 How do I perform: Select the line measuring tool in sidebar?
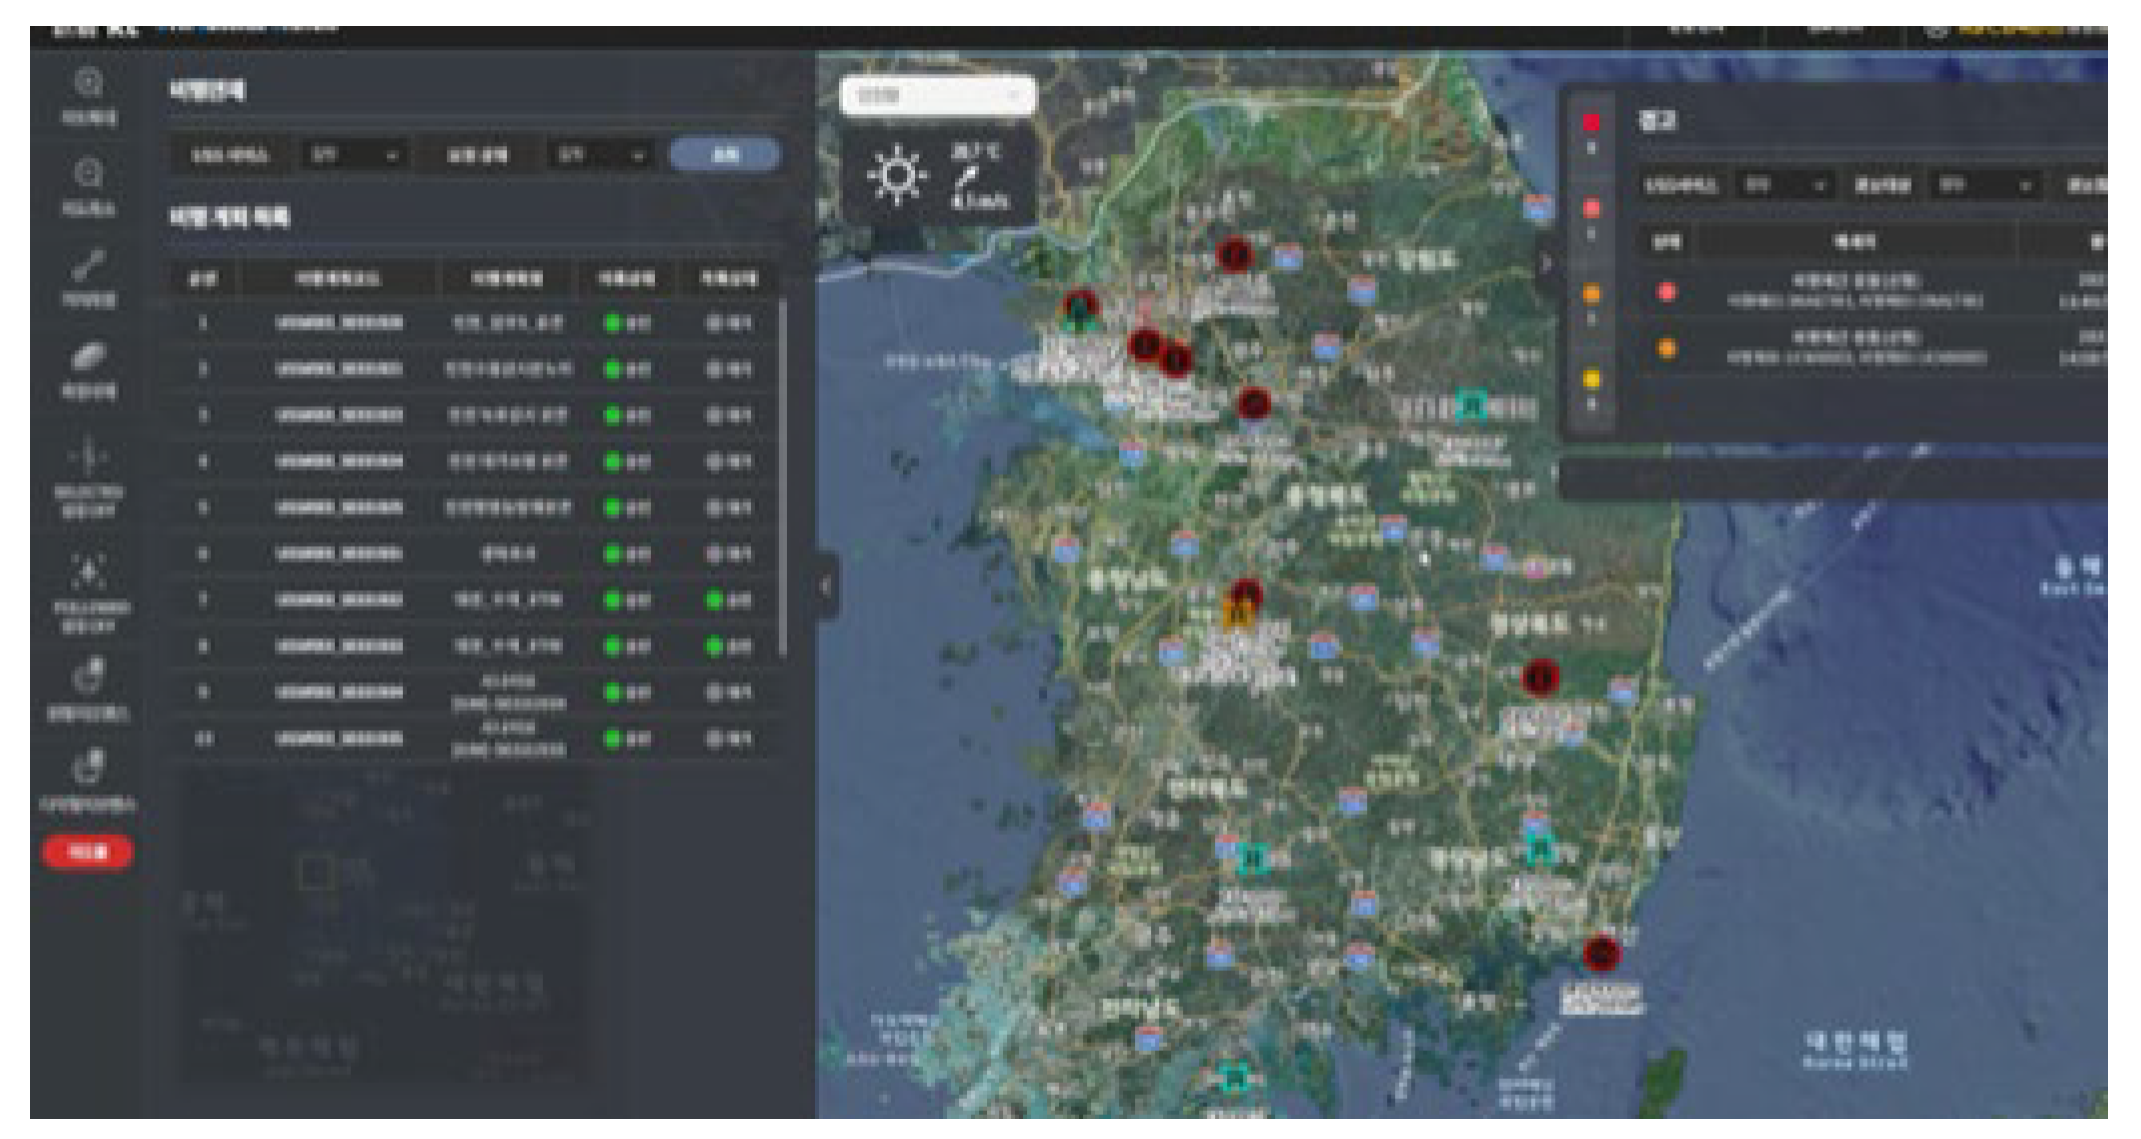coord(89,266)
